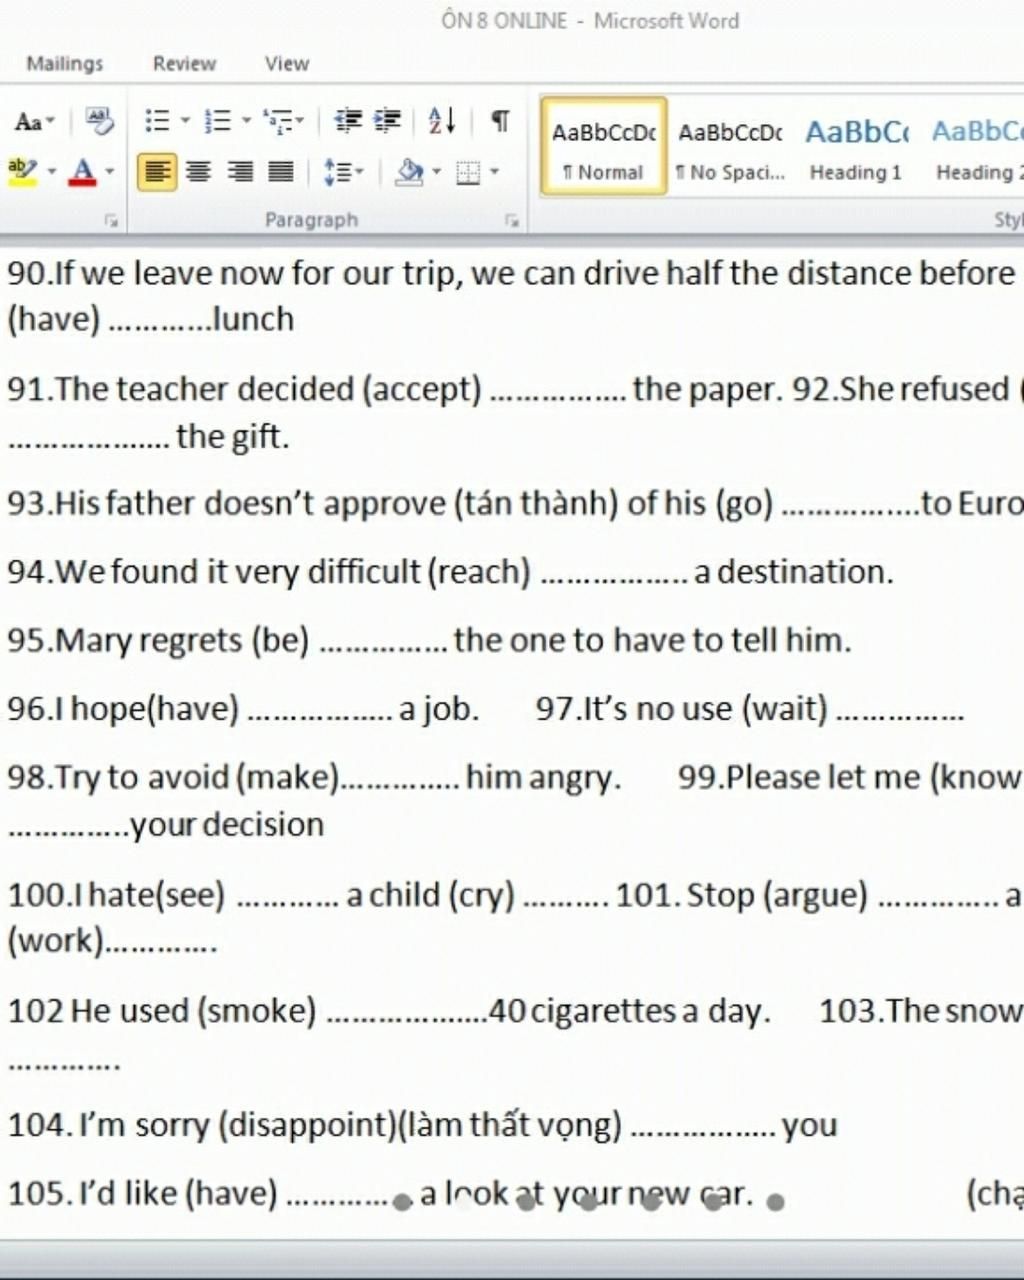The width and height of the screenshot is (1024, 1280).
Task: Toggle Justify text alignment
Action: (x=281, y=172)
